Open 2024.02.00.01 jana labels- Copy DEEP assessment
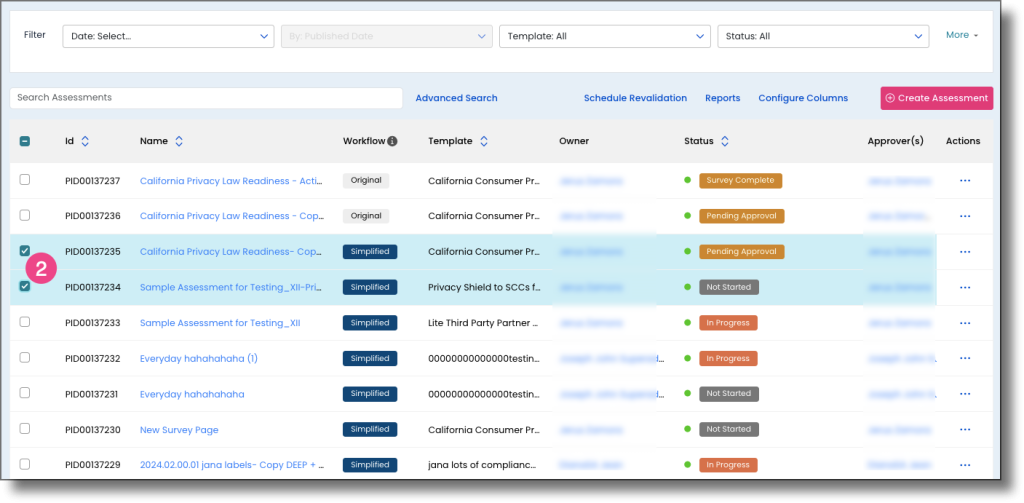 (x=232, y=465)
